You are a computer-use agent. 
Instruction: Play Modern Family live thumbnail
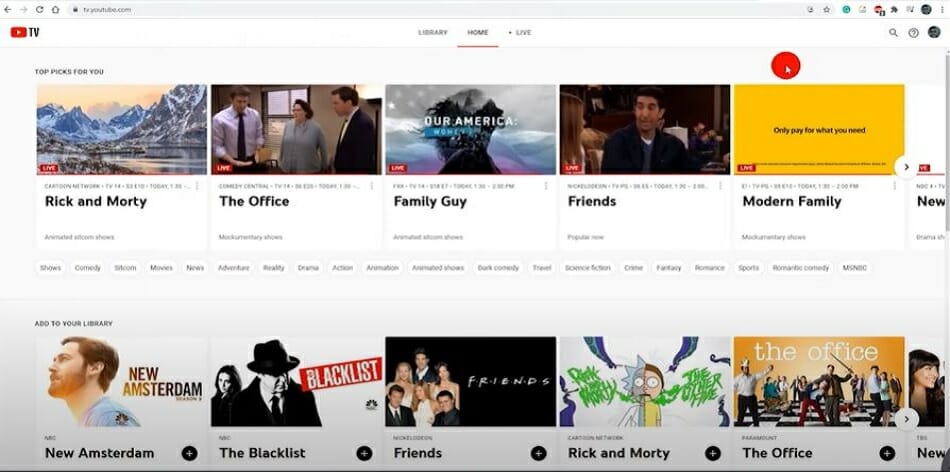819,130
